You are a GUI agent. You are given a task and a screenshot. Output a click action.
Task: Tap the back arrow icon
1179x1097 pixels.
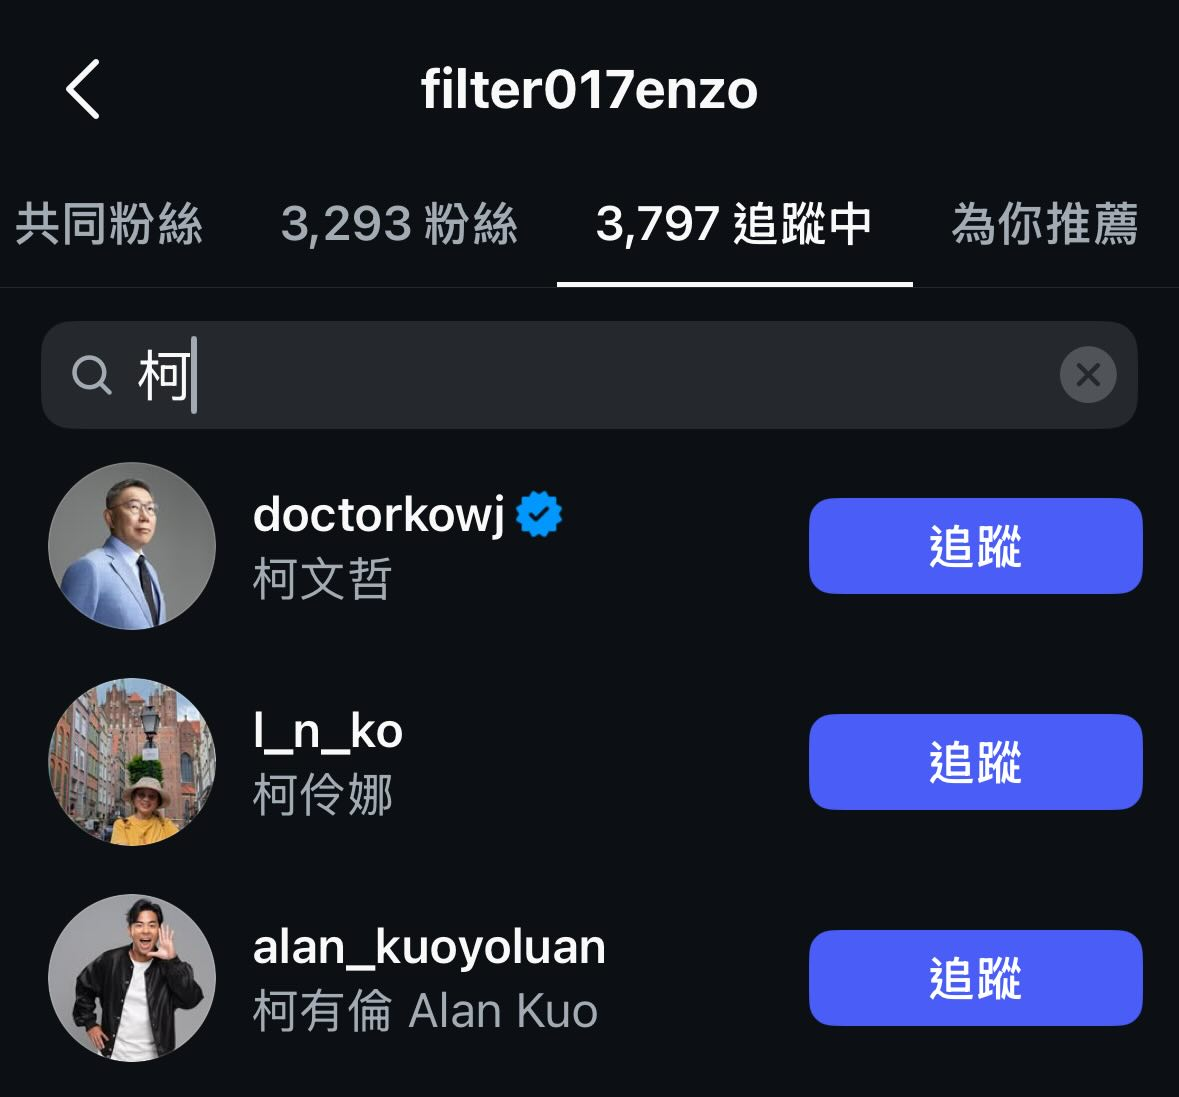pyautogui.click(x=83, y=89)
